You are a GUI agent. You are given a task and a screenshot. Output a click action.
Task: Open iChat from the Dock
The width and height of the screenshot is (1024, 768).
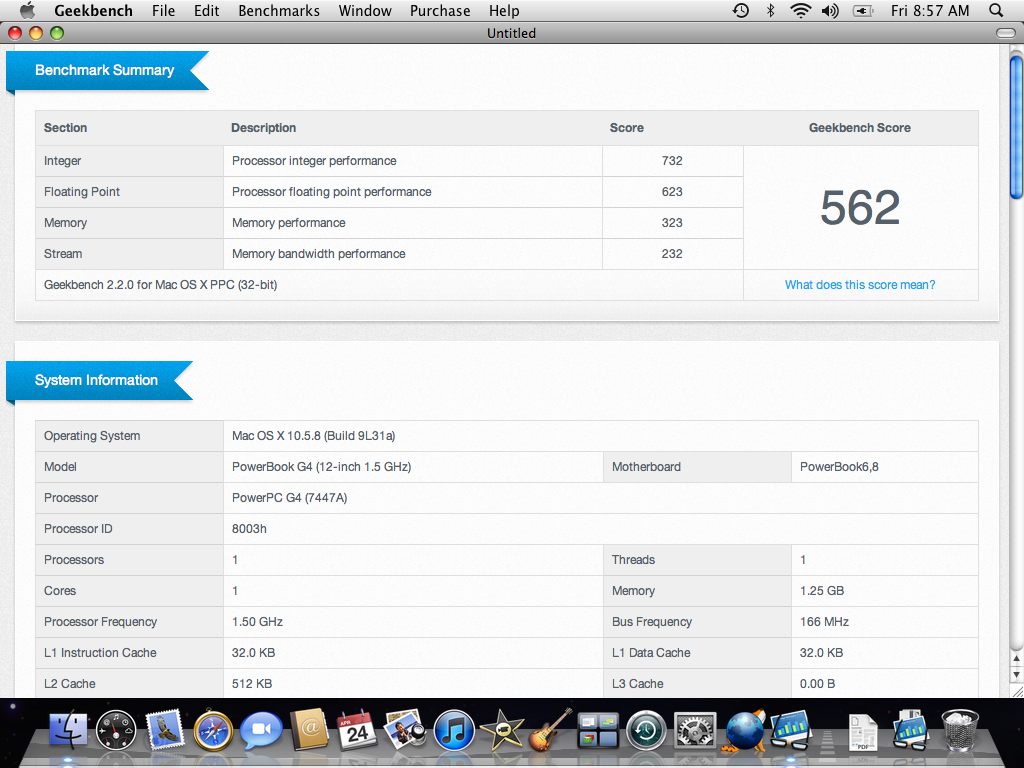click(x=261, y=730)
